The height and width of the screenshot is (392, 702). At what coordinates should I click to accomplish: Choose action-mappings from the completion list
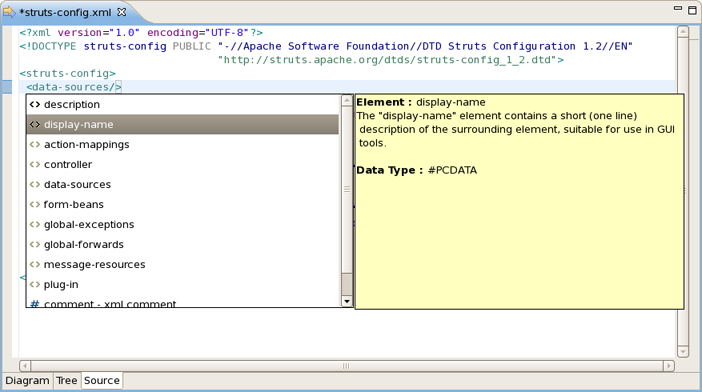pos(183,145)
